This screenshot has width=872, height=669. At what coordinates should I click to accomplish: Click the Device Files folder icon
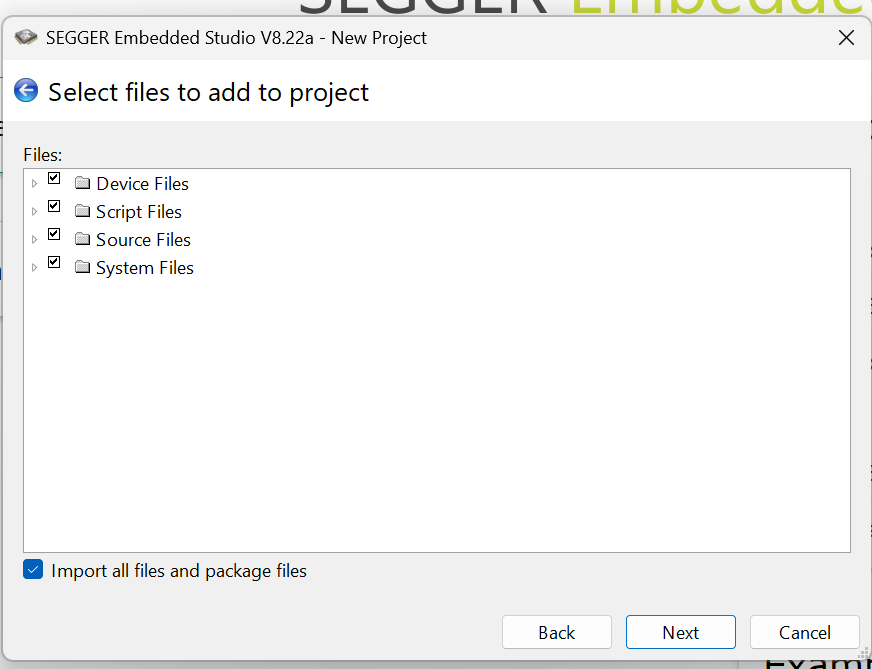[x=82, y=184]
